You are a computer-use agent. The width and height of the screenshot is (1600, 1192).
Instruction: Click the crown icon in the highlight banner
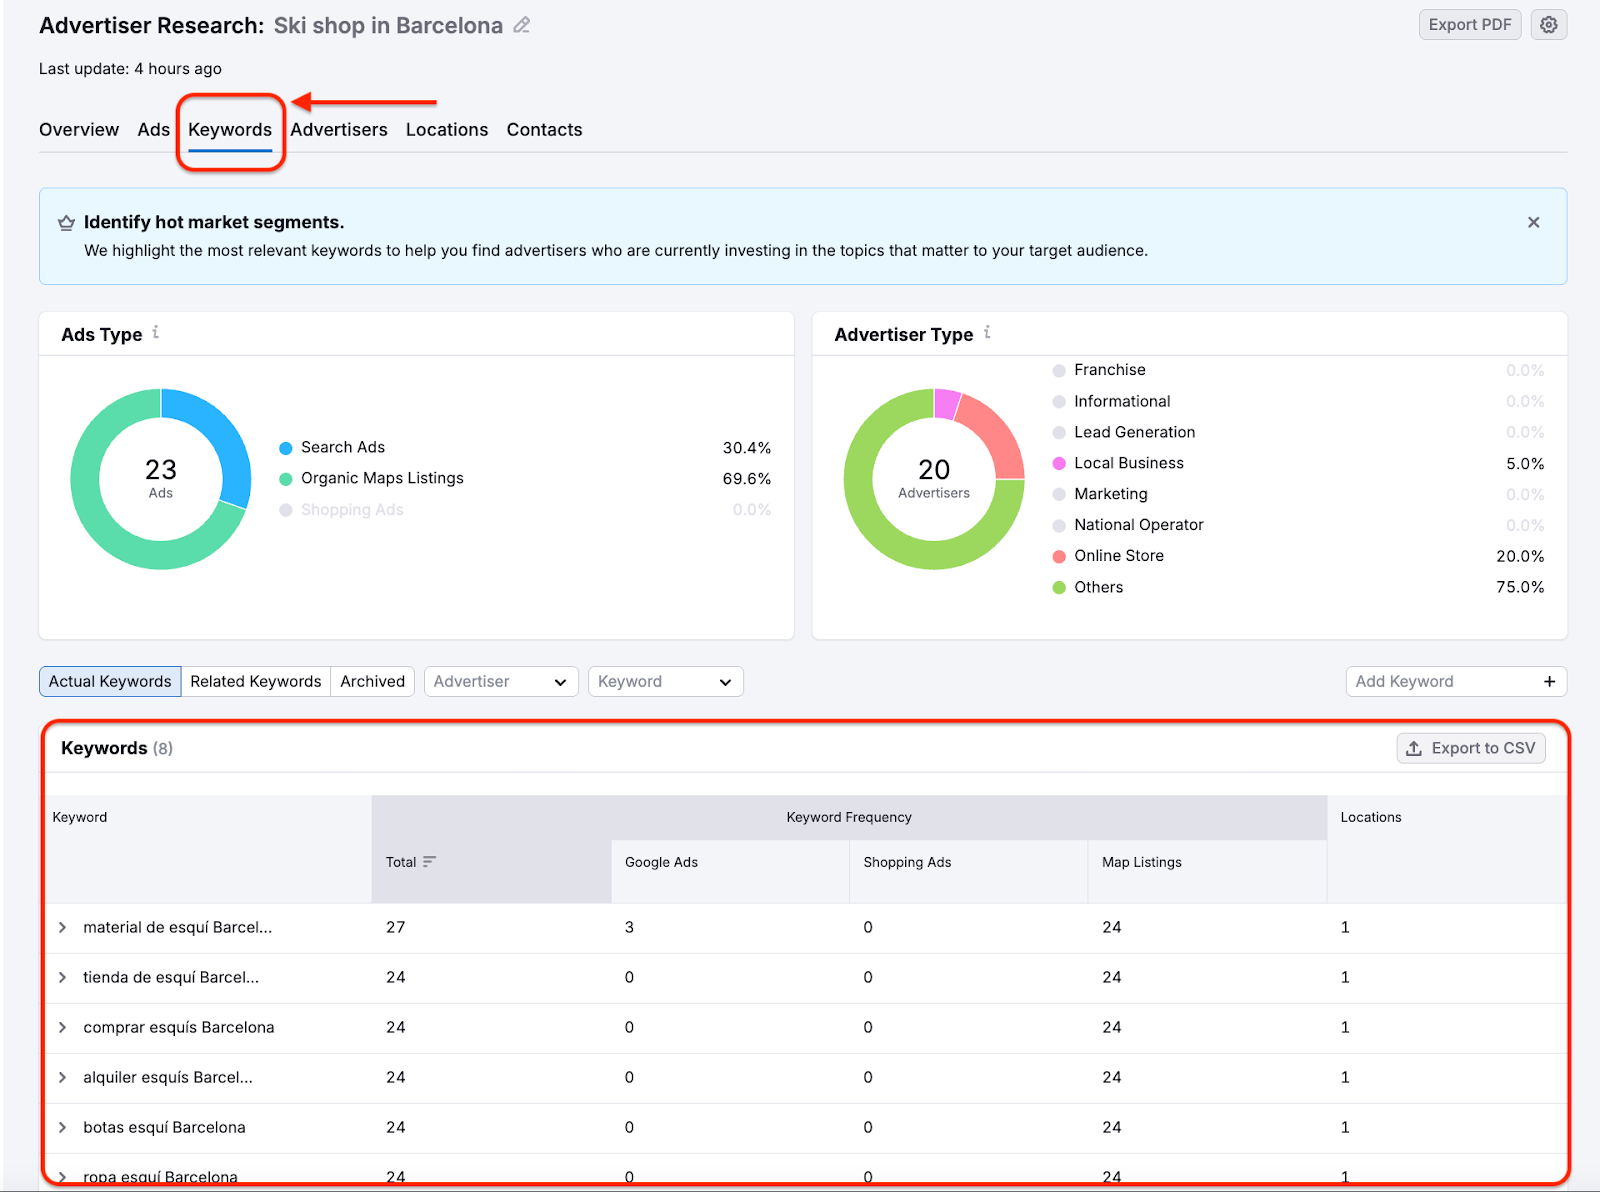pos(66,222)
